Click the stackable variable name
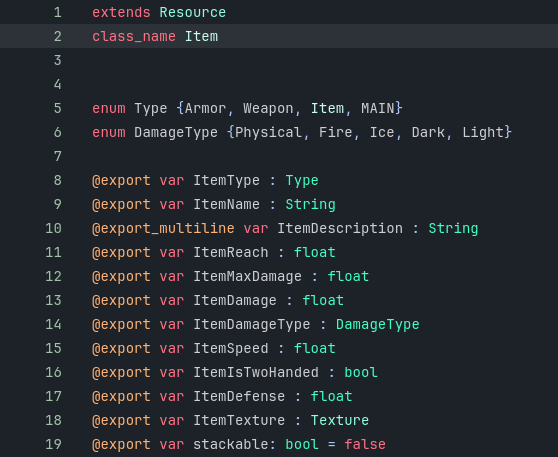This screenshot has height=457, width=558. tap(231, 444)
